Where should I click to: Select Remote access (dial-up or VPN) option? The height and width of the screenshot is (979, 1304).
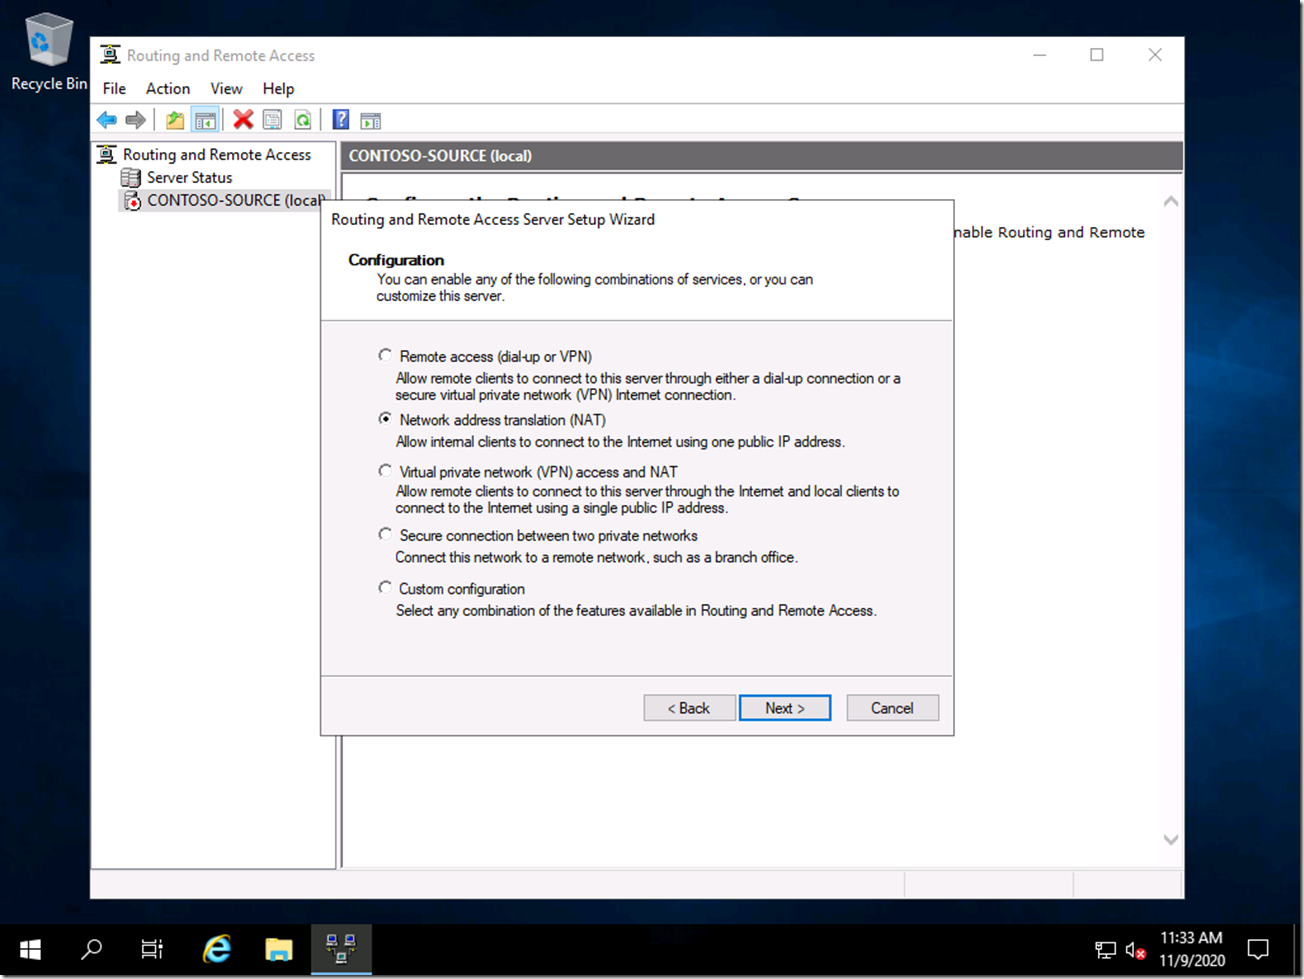[385, 356]
